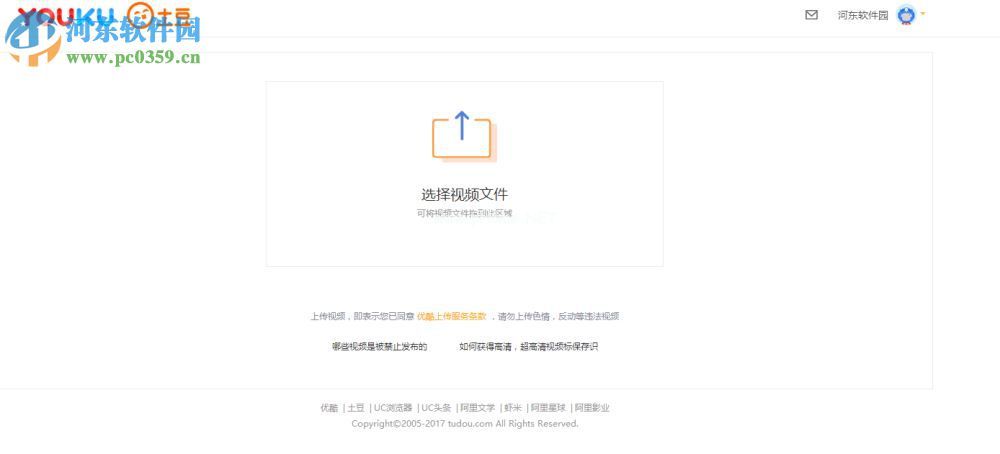Viewport: 1000px width, 454px height.
Task: Open 优酷上传服务条款 link
Action: 452,316
